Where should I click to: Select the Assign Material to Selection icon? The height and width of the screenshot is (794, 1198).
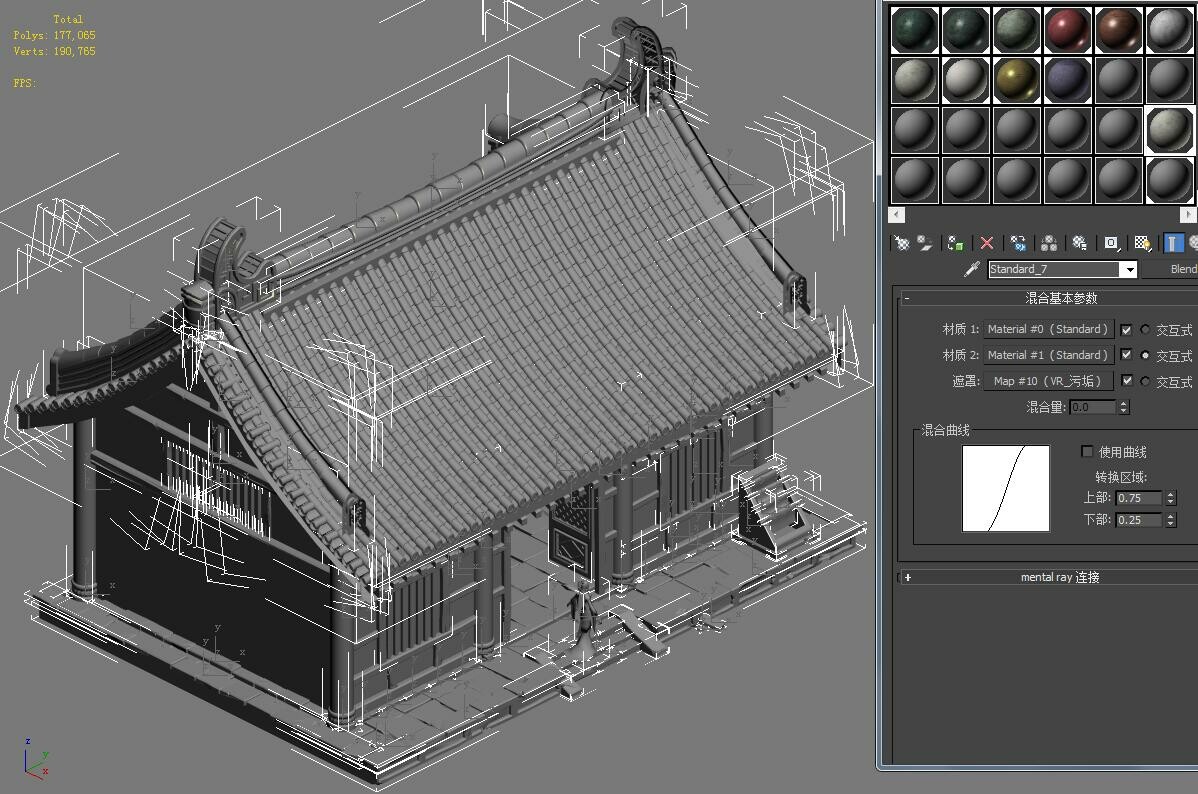pyautogui.click(x=955, y=242)
